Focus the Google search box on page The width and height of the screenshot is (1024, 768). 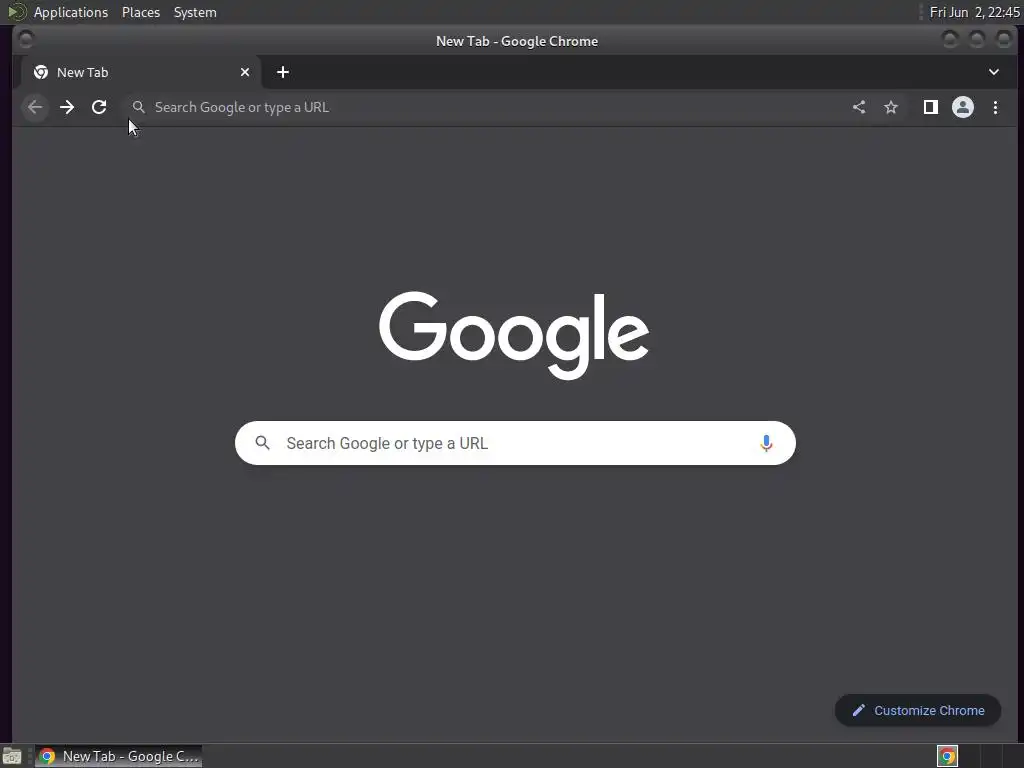(x=515, y=443)
